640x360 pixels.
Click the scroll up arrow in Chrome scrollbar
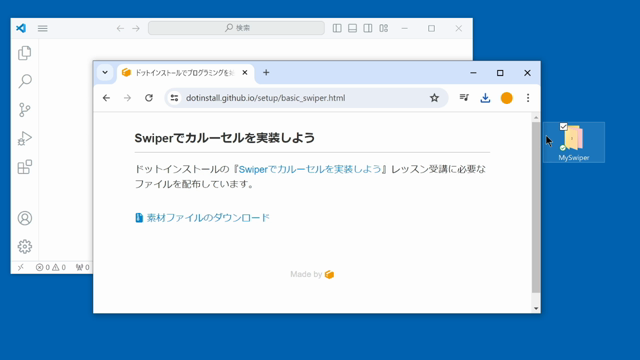536,118
